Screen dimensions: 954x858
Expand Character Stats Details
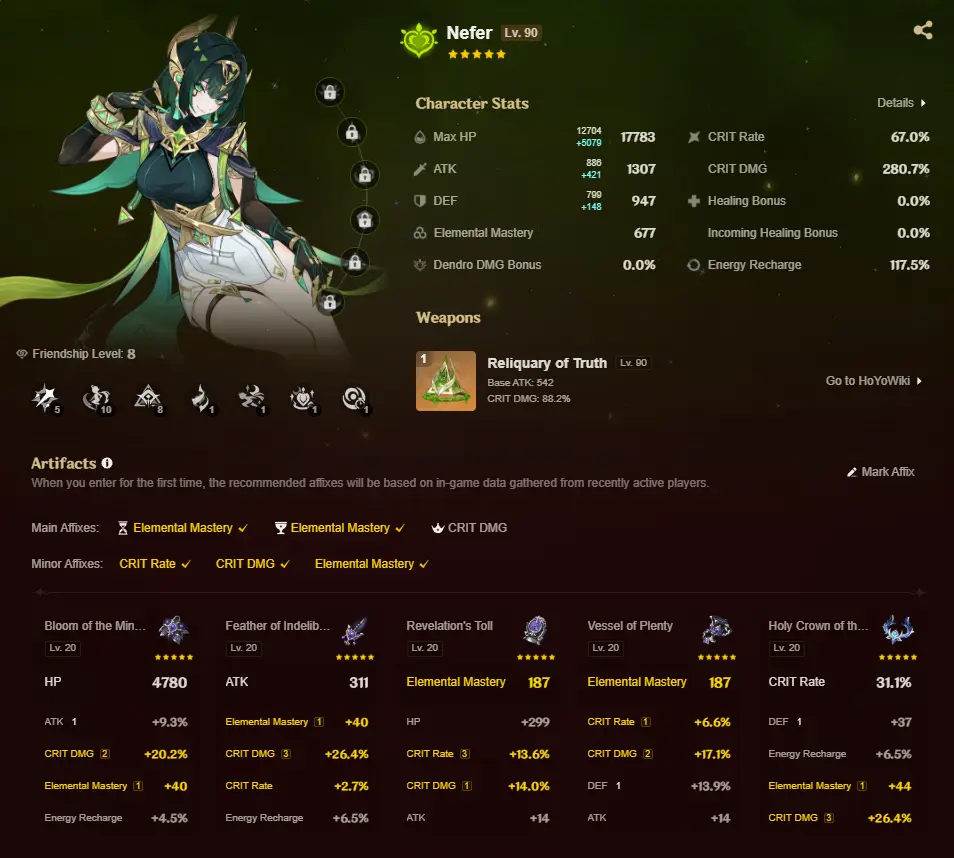click(x=901, y=103)
